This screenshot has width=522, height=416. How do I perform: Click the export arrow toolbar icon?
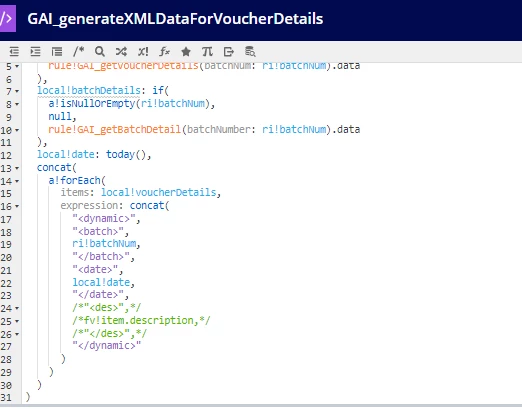click(229, 52)
